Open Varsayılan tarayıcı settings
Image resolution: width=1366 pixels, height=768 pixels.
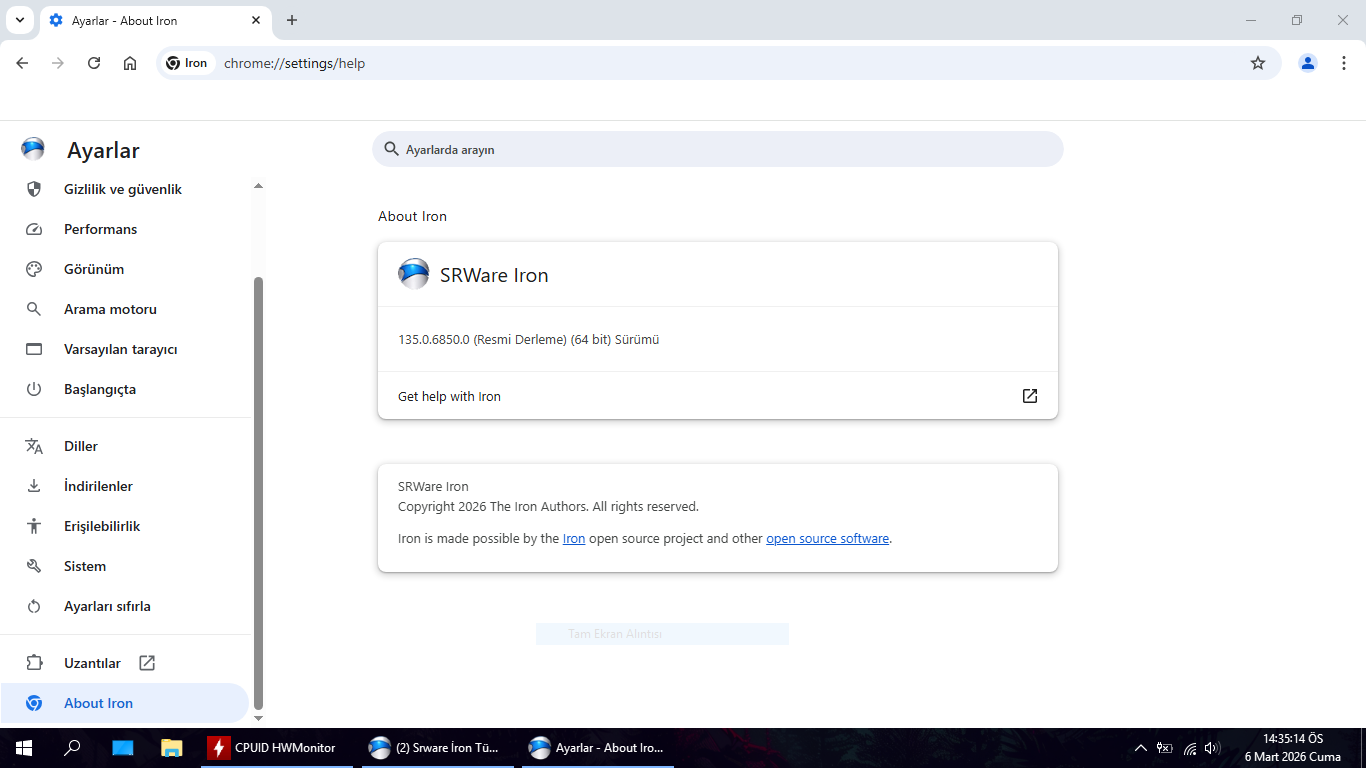click(x=124, y=349)
